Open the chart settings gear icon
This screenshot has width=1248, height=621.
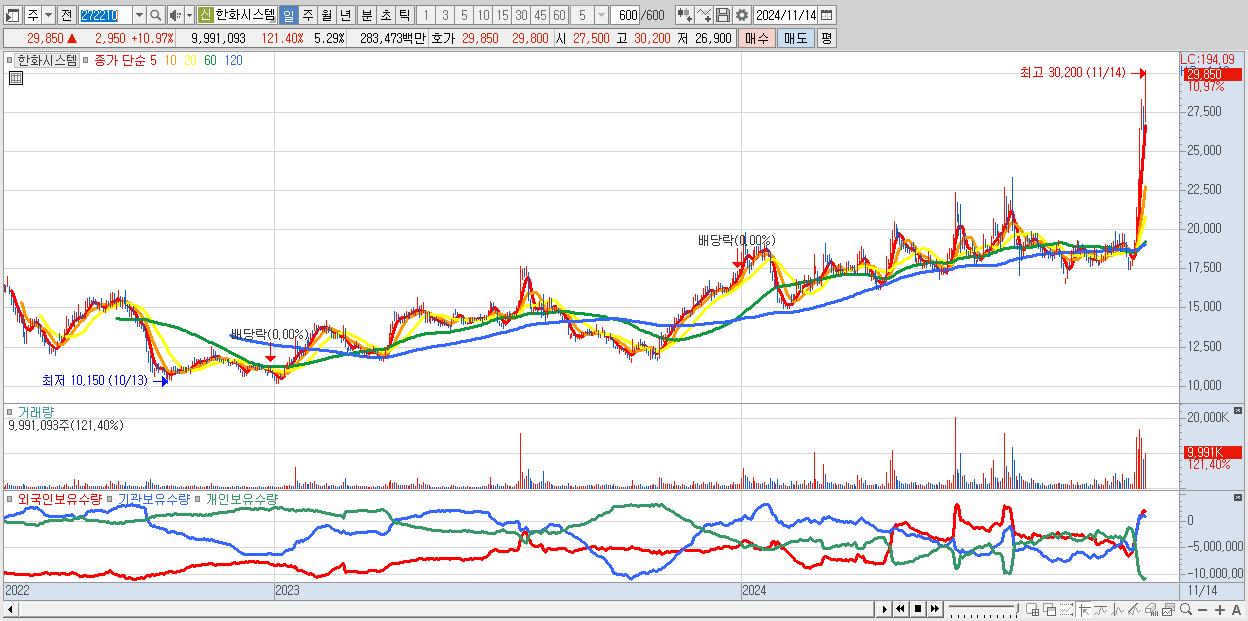coord(741,15)
